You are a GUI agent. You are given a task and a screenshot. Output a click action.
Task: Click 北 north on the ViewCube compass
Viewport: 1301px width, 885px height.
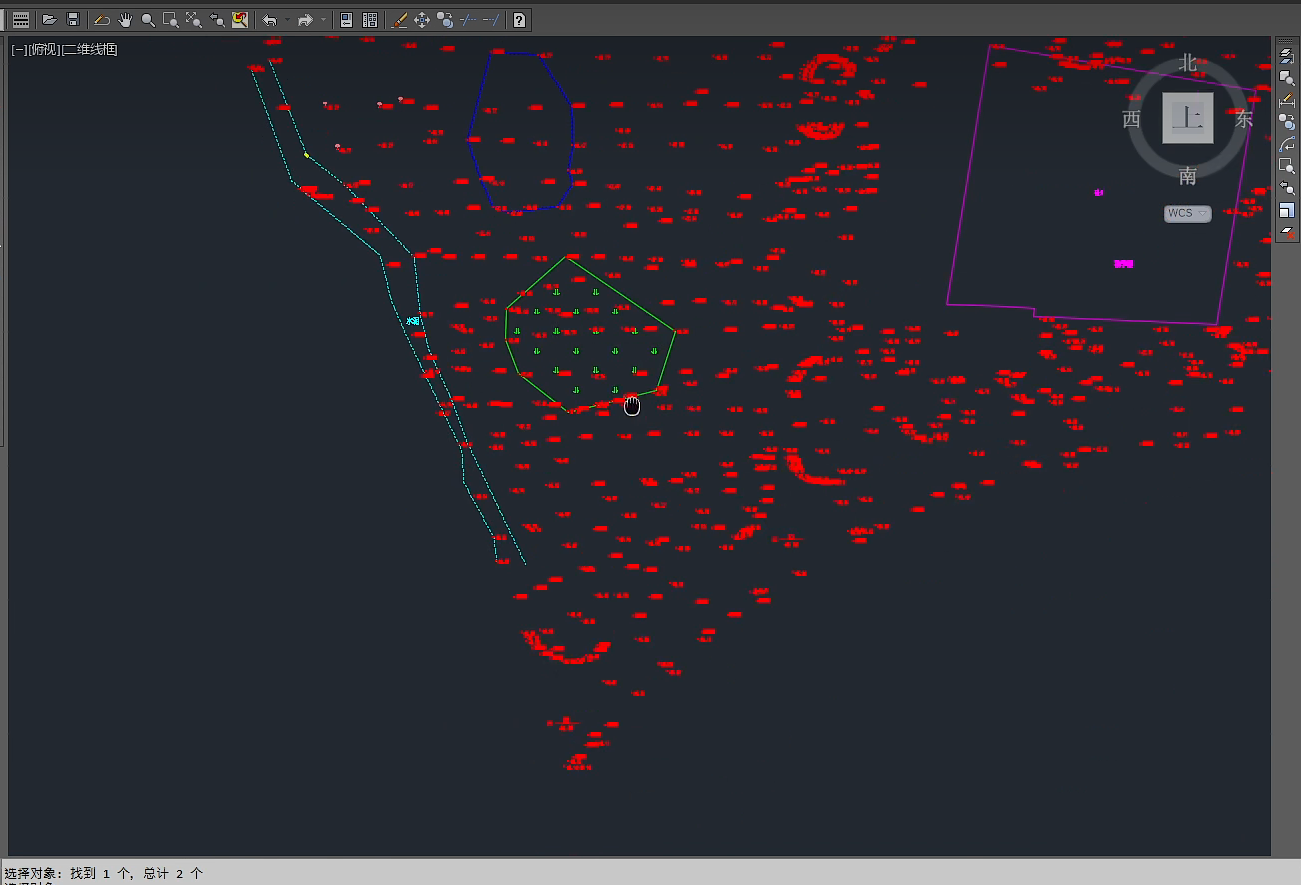coord(1187,63)
